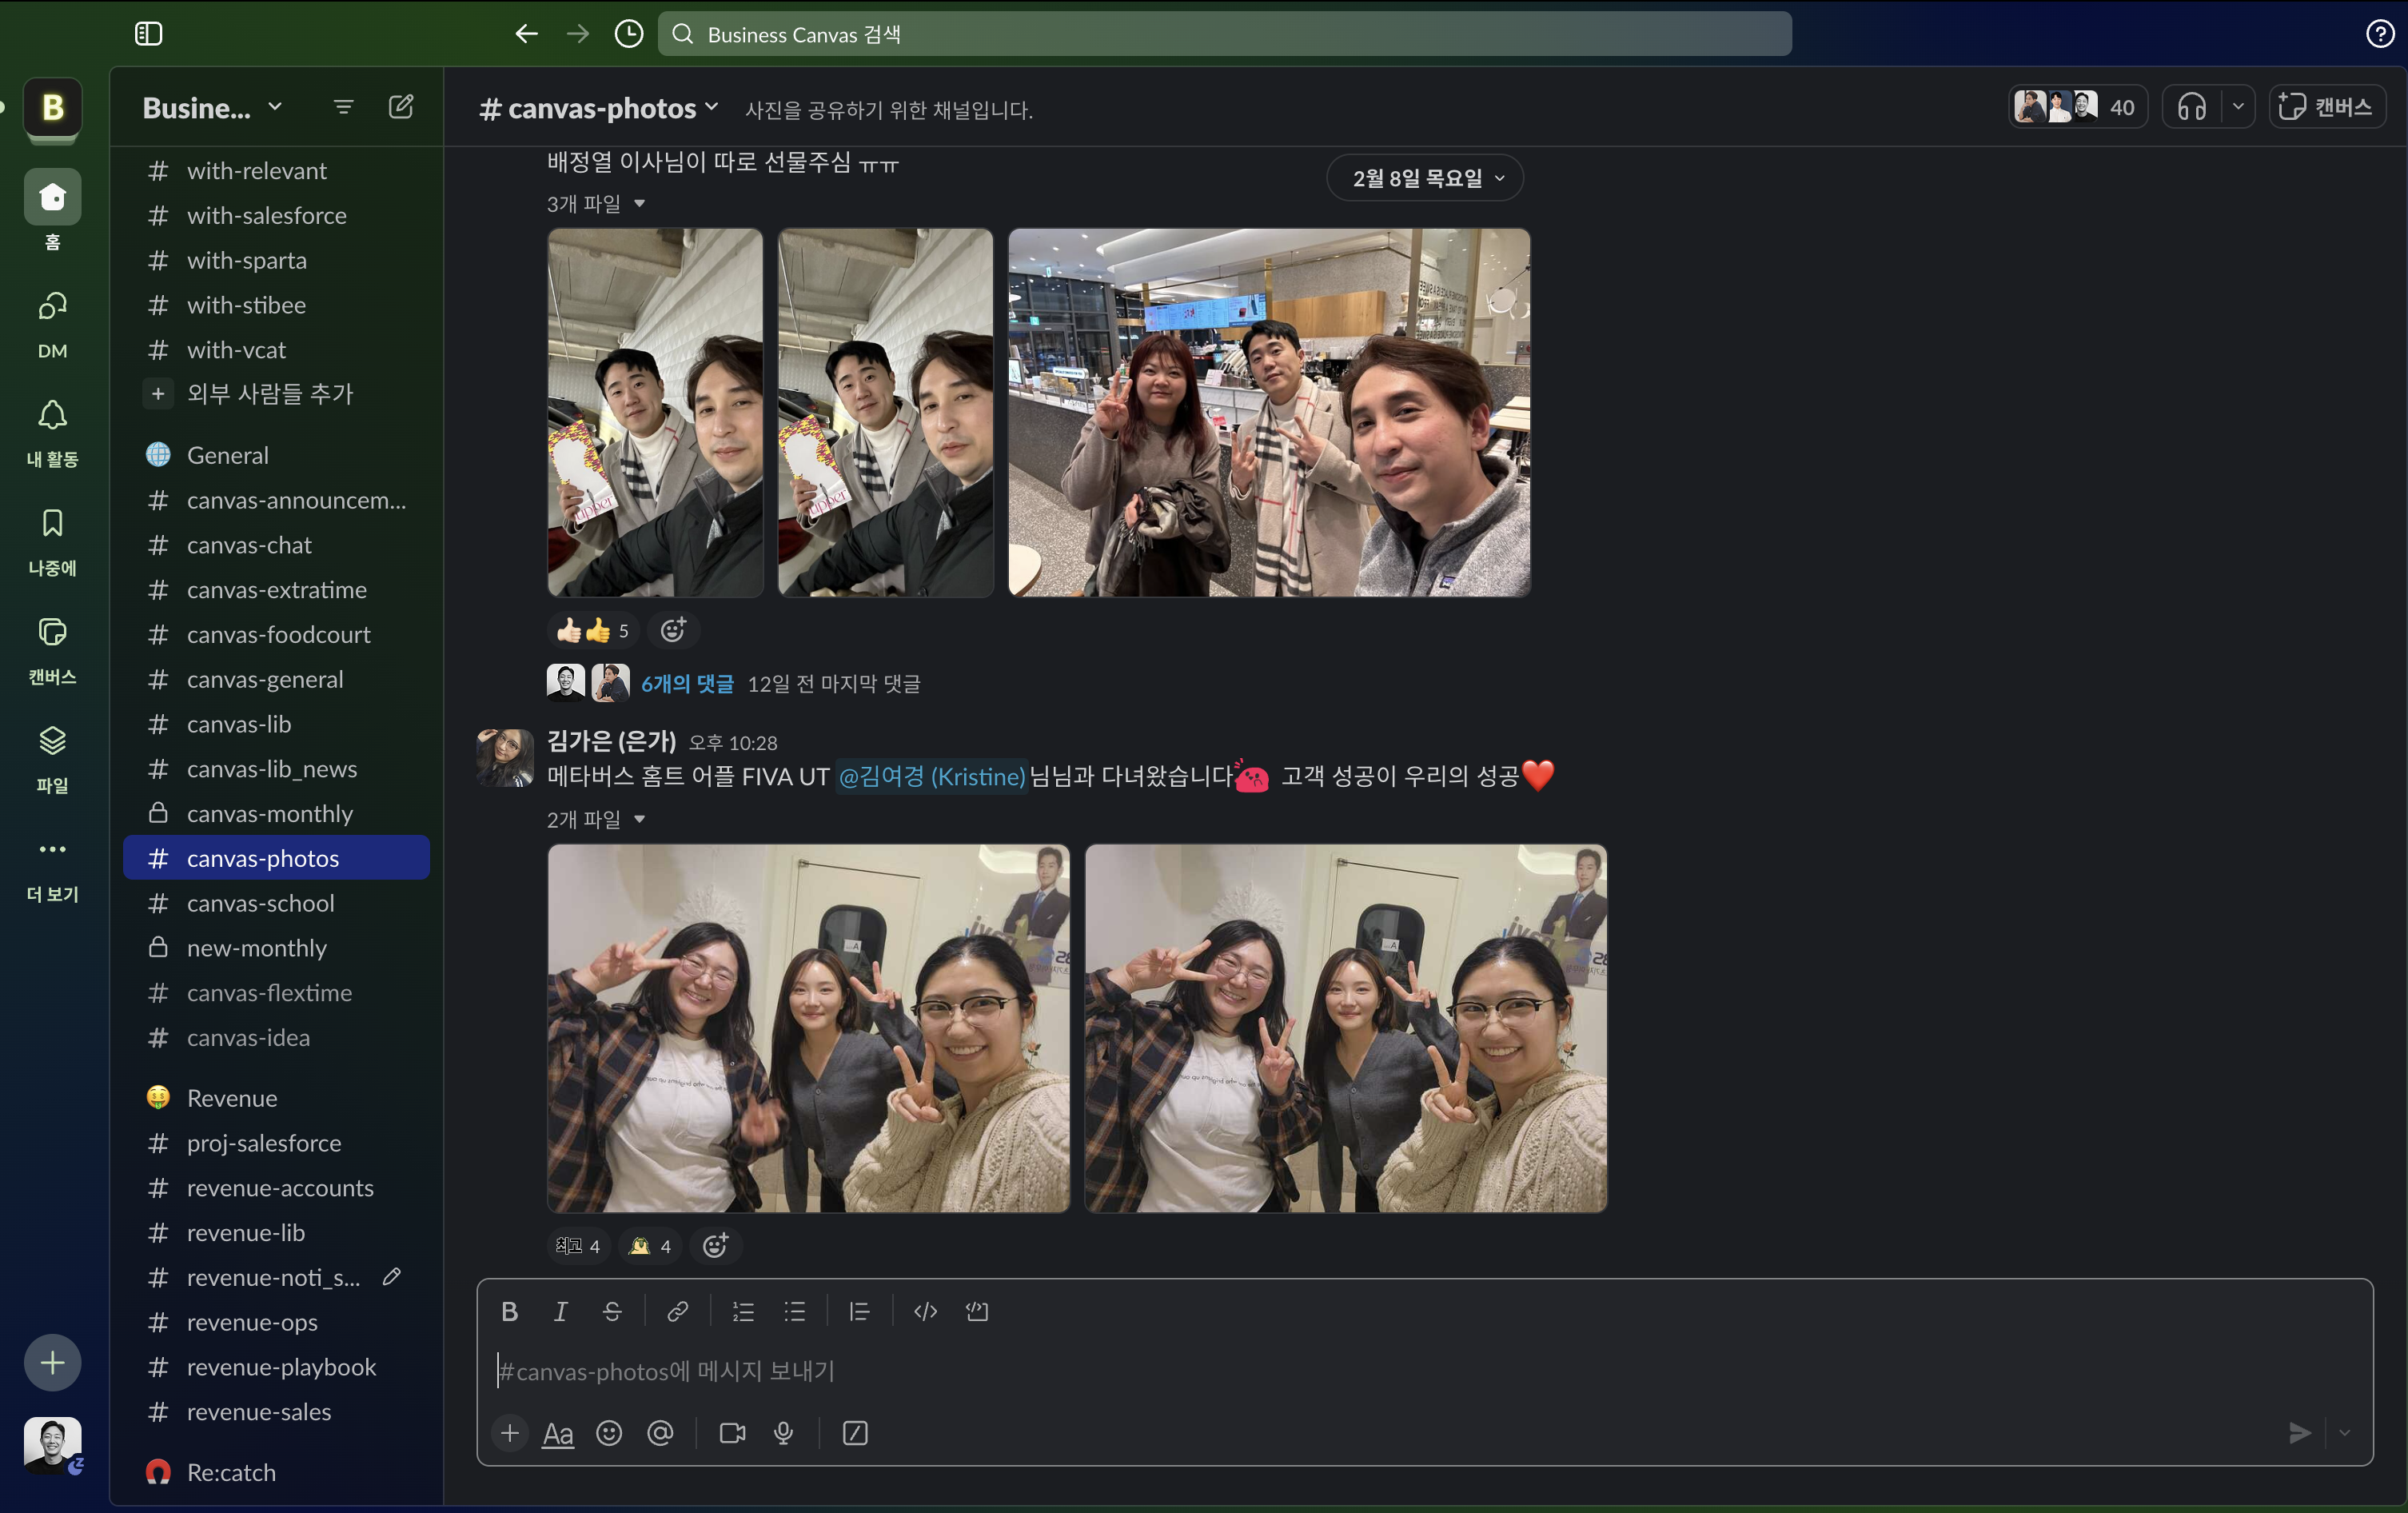Toggle the sidebar panel visibility
The width and height of the screenshot is (2408, 1513).
(x=148, y=34)
